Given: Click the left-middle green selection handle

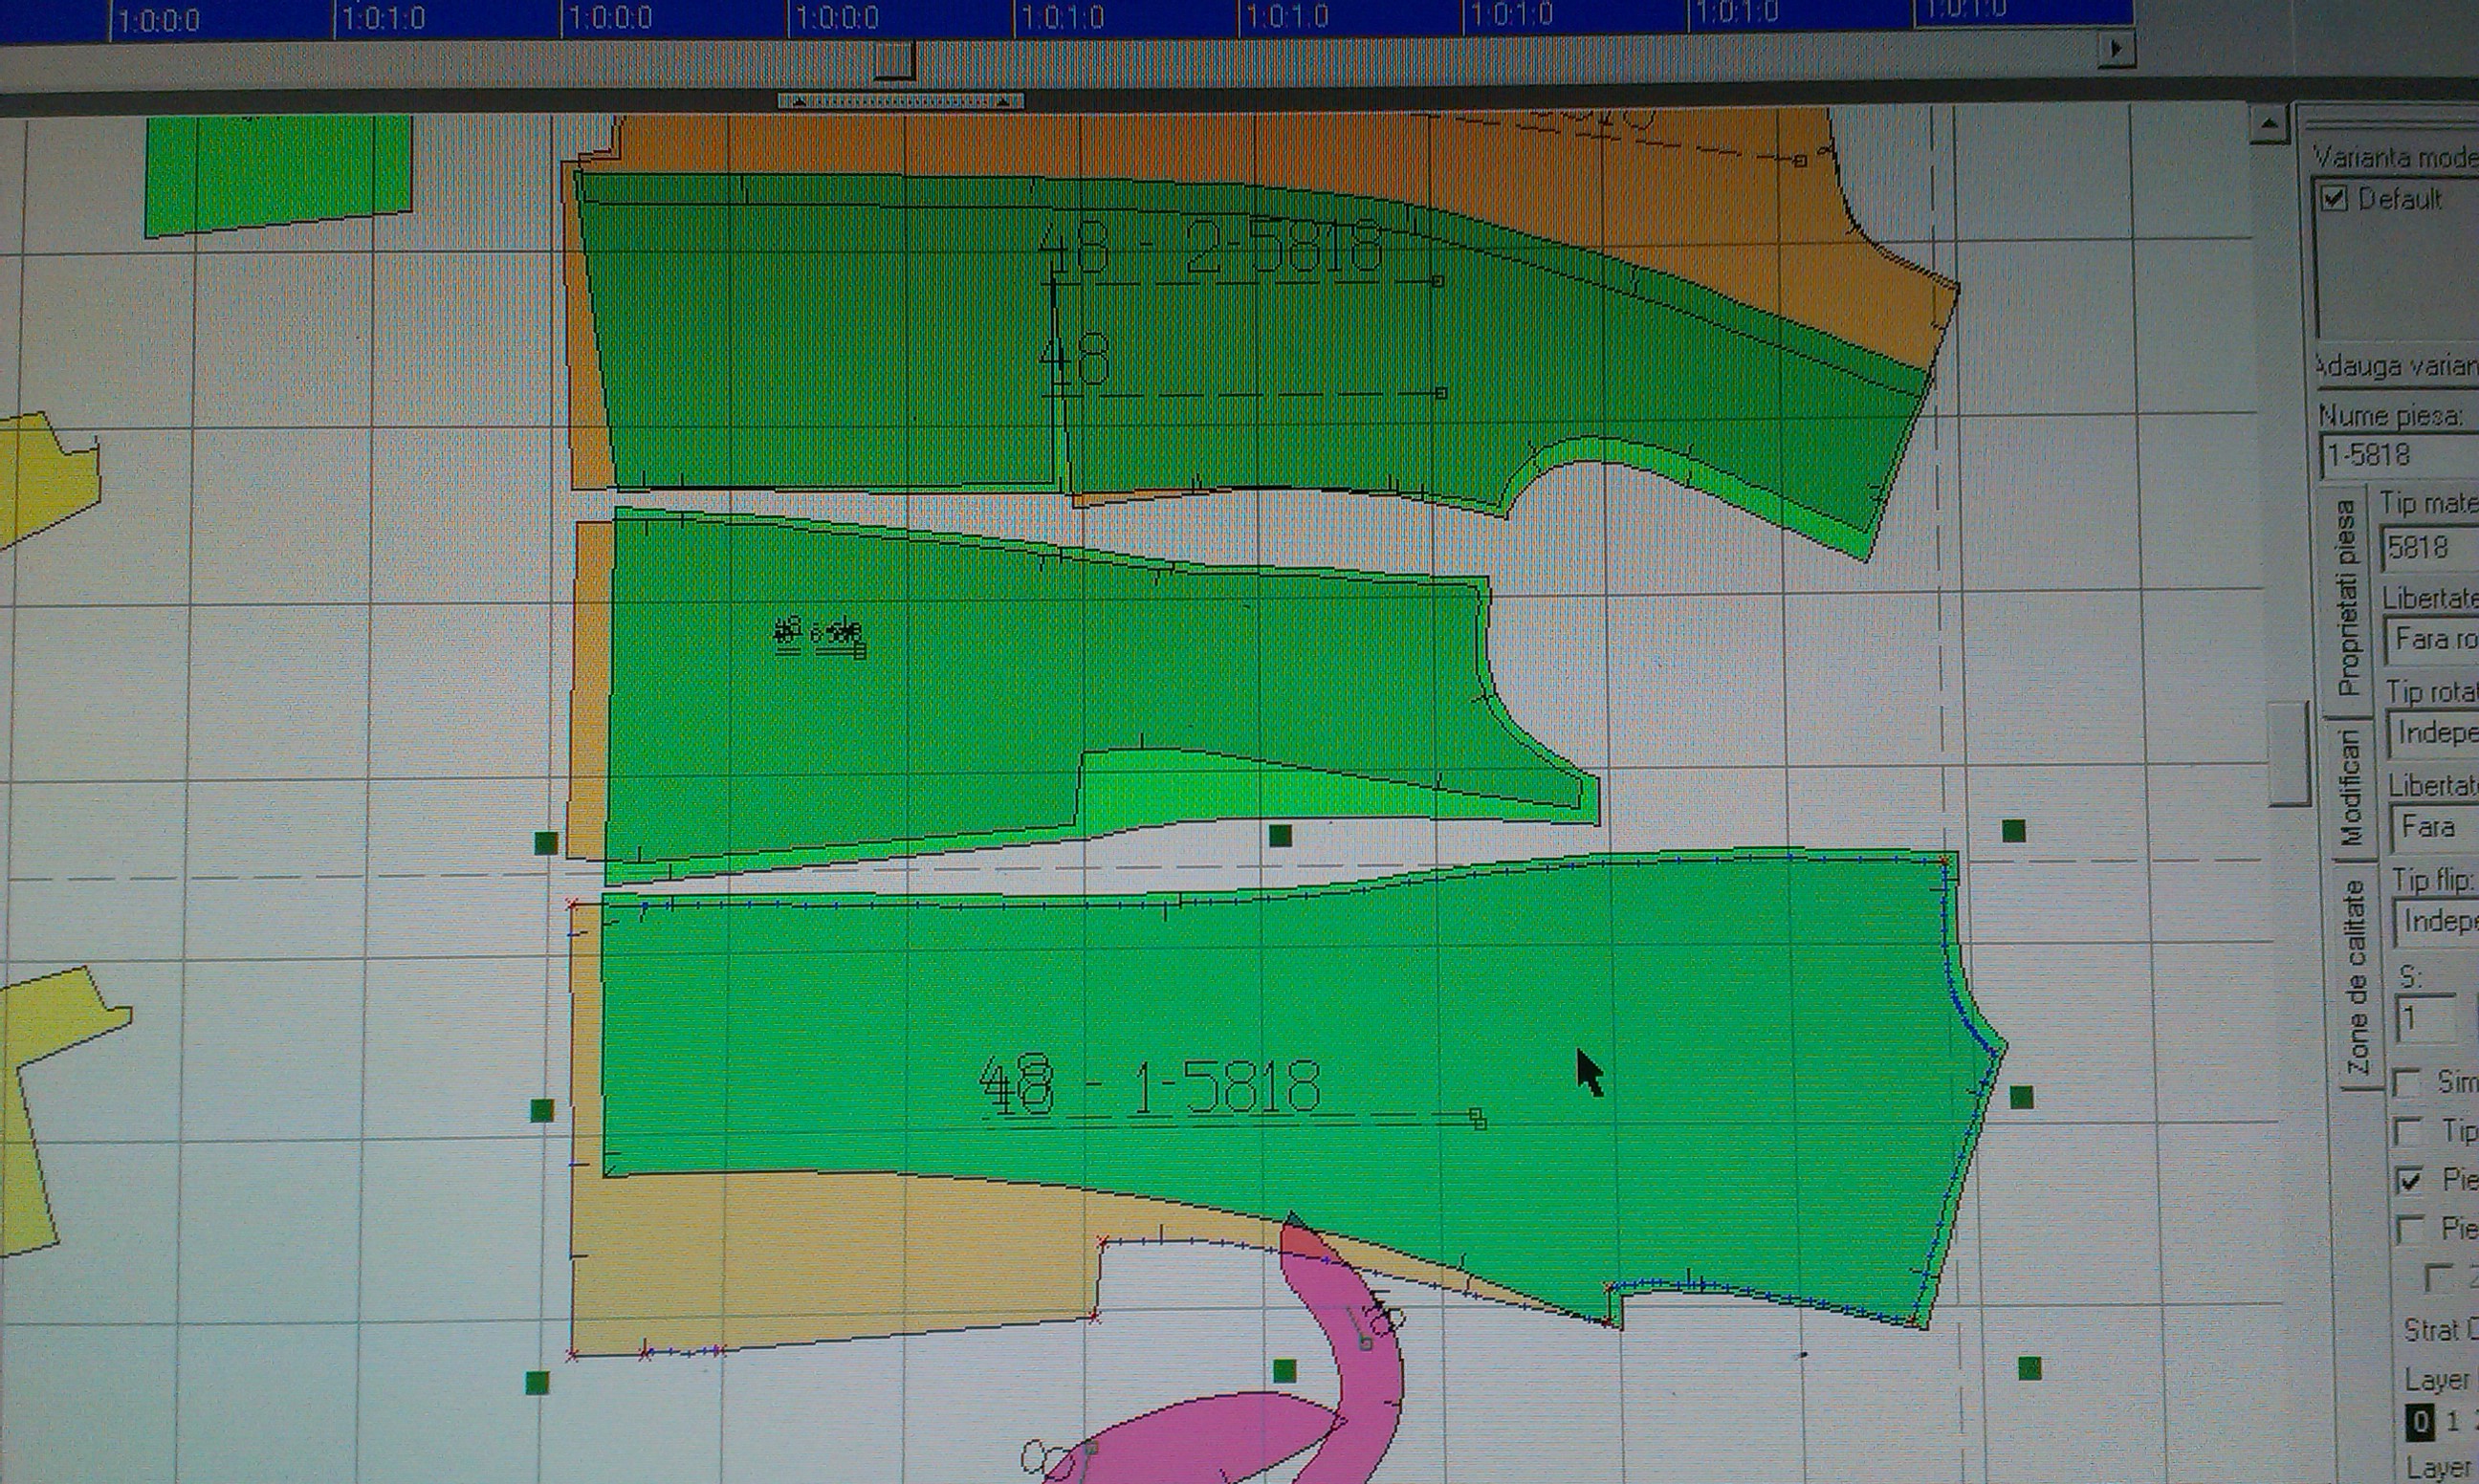Looking at the screenshot, I should (x=542, y=1110).
